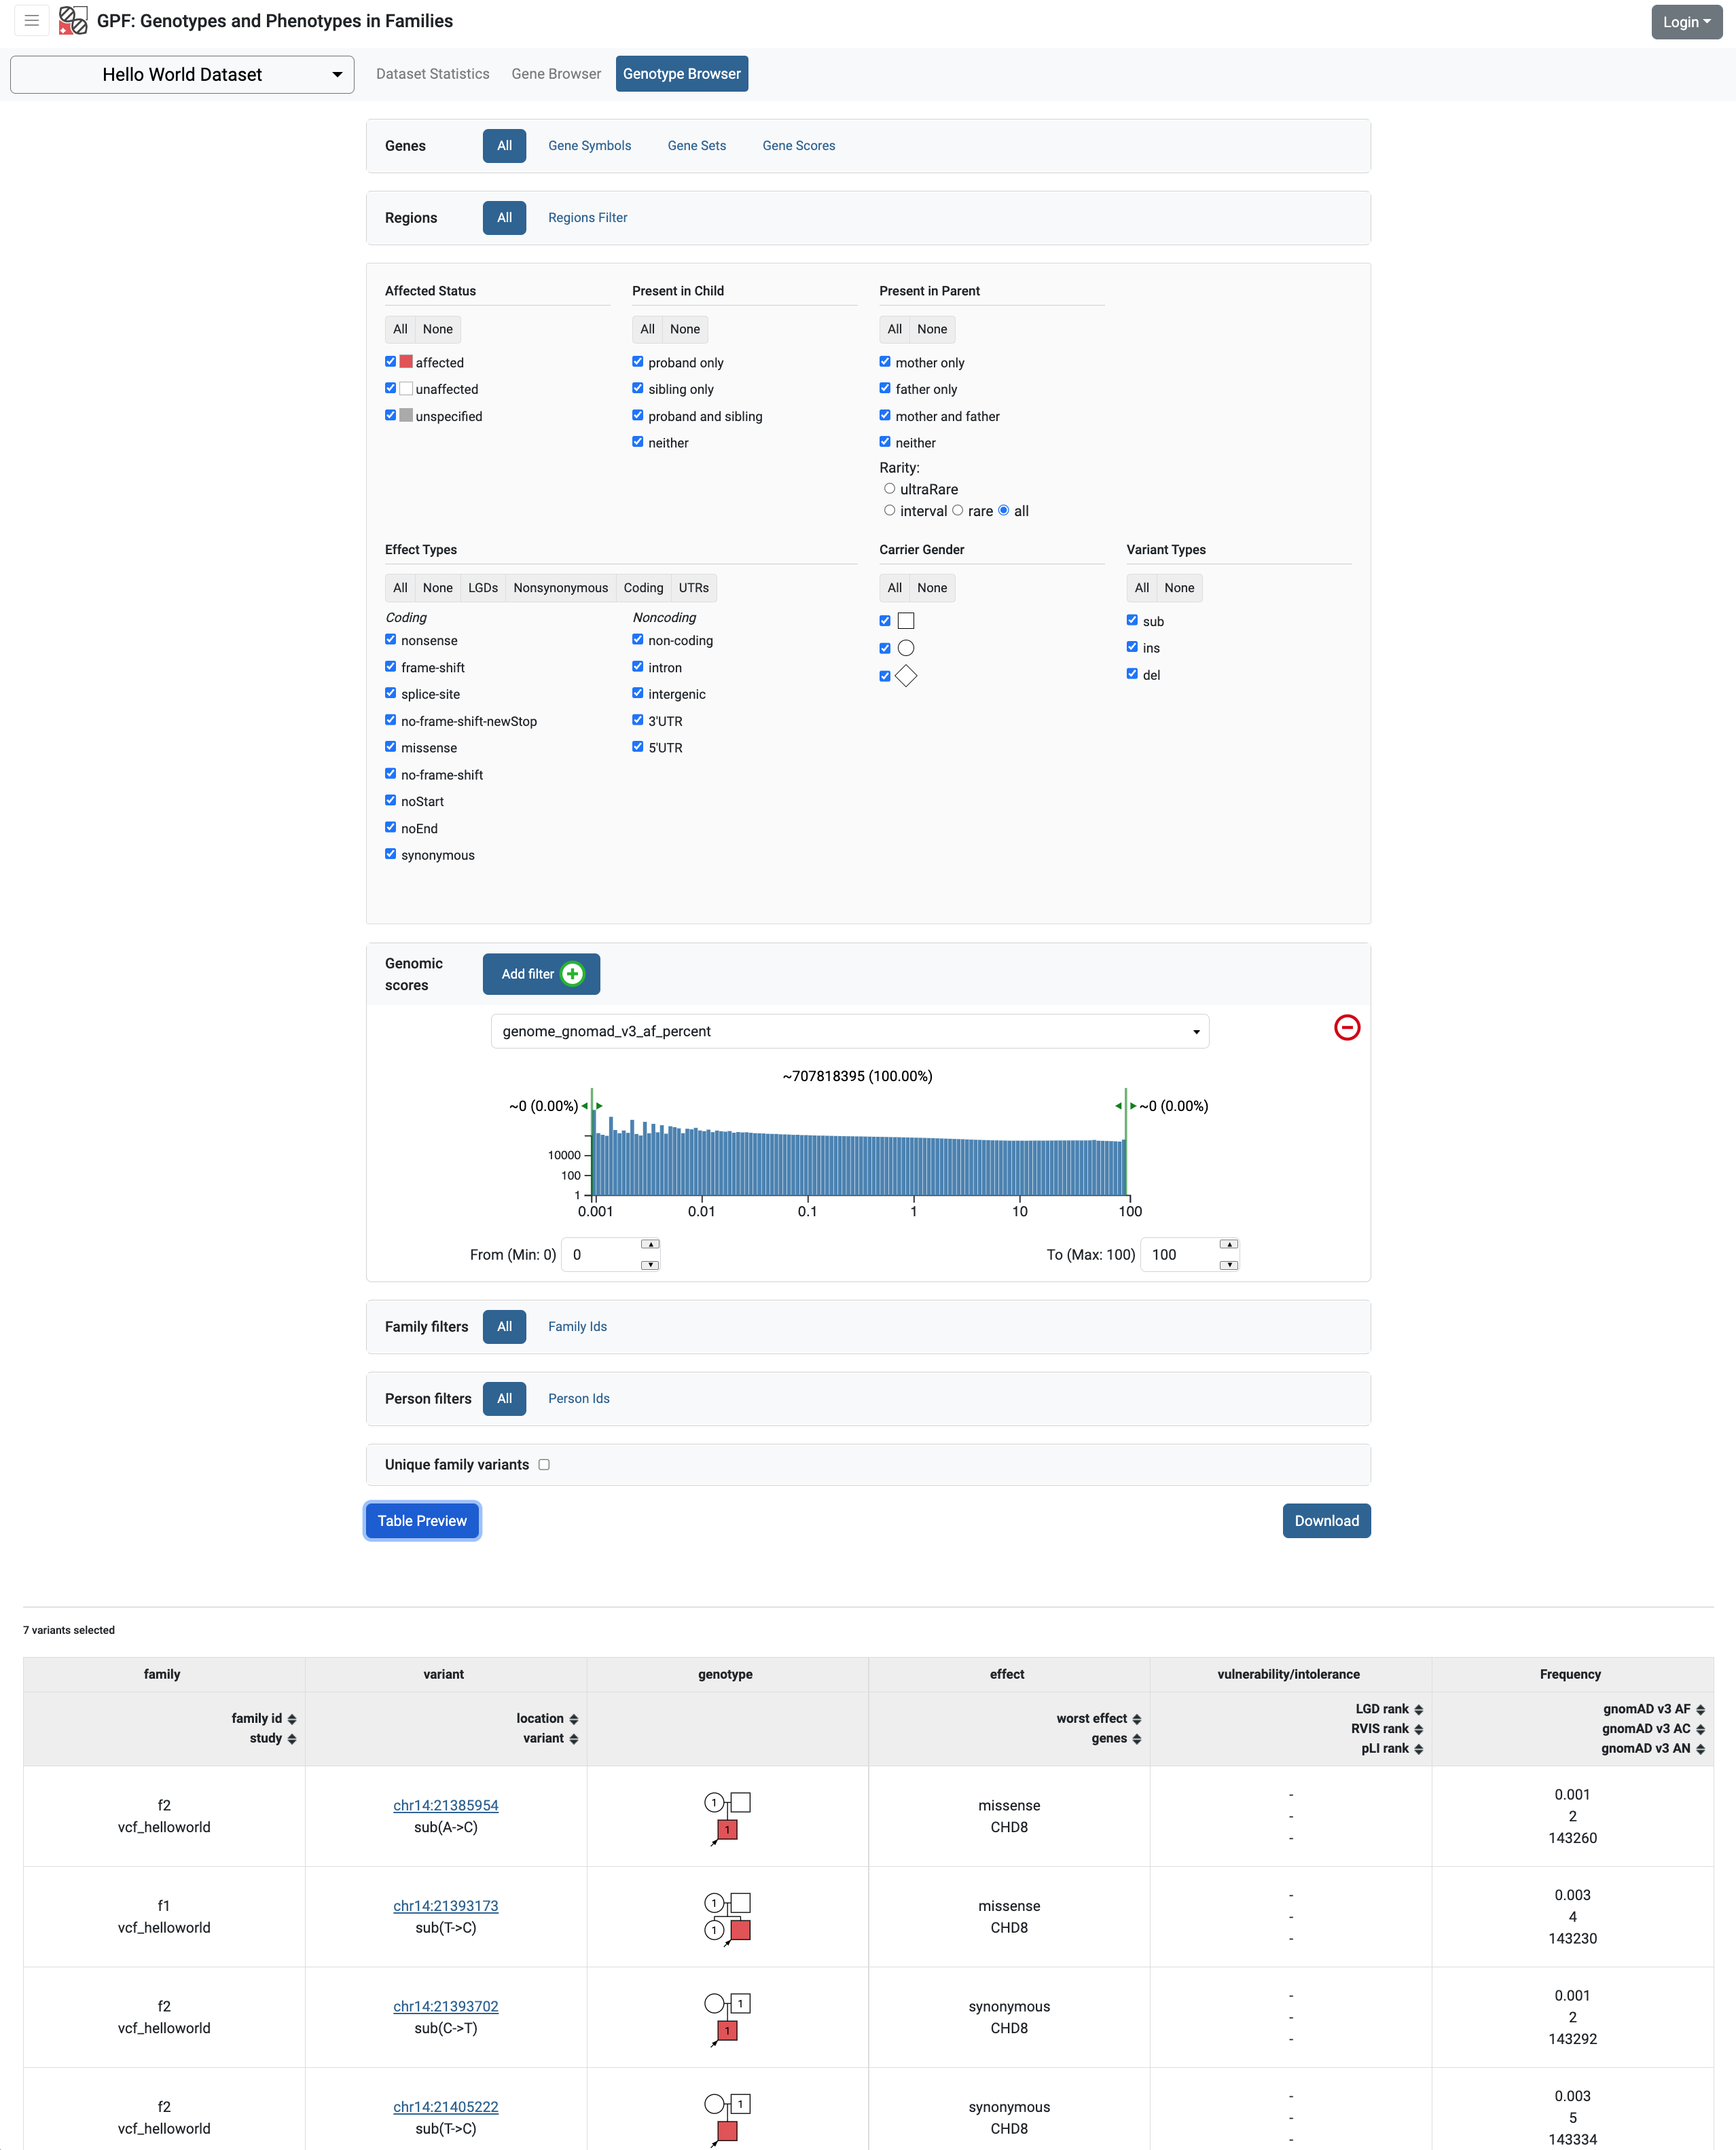1736x2150 pixels.
Task: Decrement the From minimum value stepper
Action: coord(650,1265)
